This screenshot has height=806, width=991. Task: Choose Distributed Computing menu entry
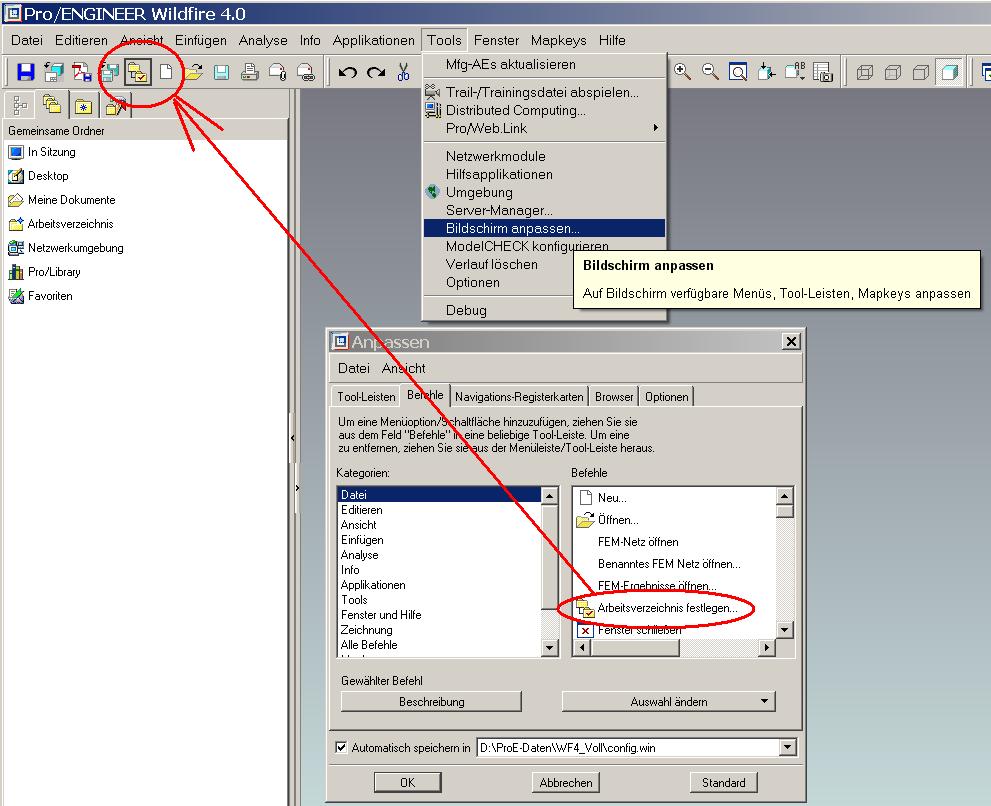point(515,111)
